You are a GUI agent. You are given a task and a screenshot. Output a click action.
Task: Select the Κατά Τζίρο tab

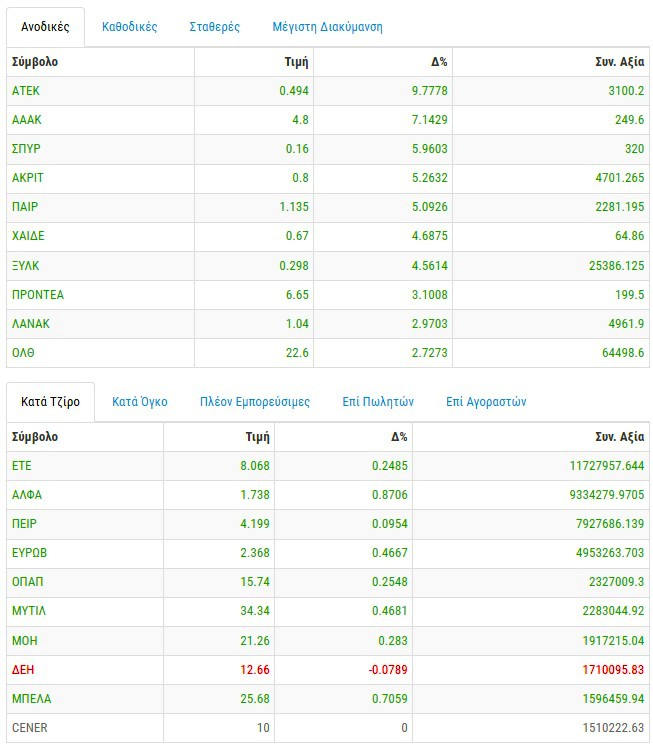coord(50,402)
